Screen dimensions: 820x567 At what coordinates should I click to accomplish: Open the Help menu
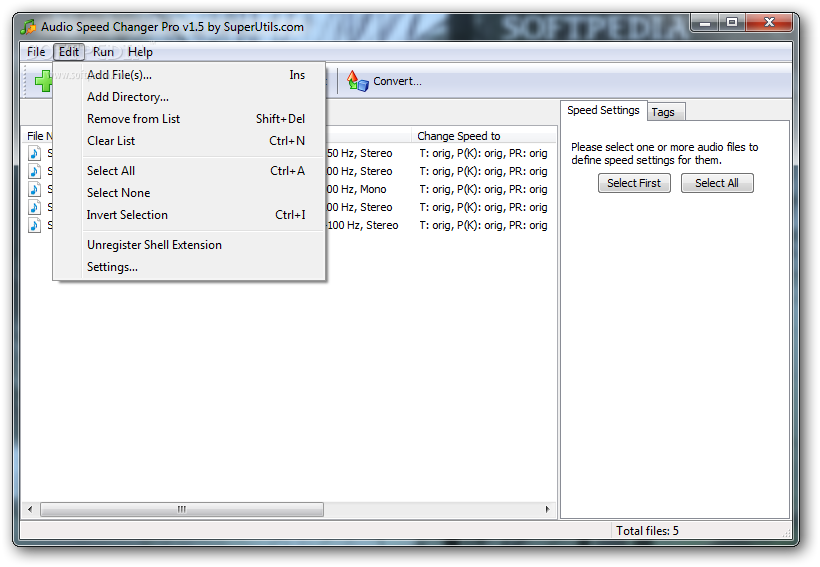[x=140, y=52]
